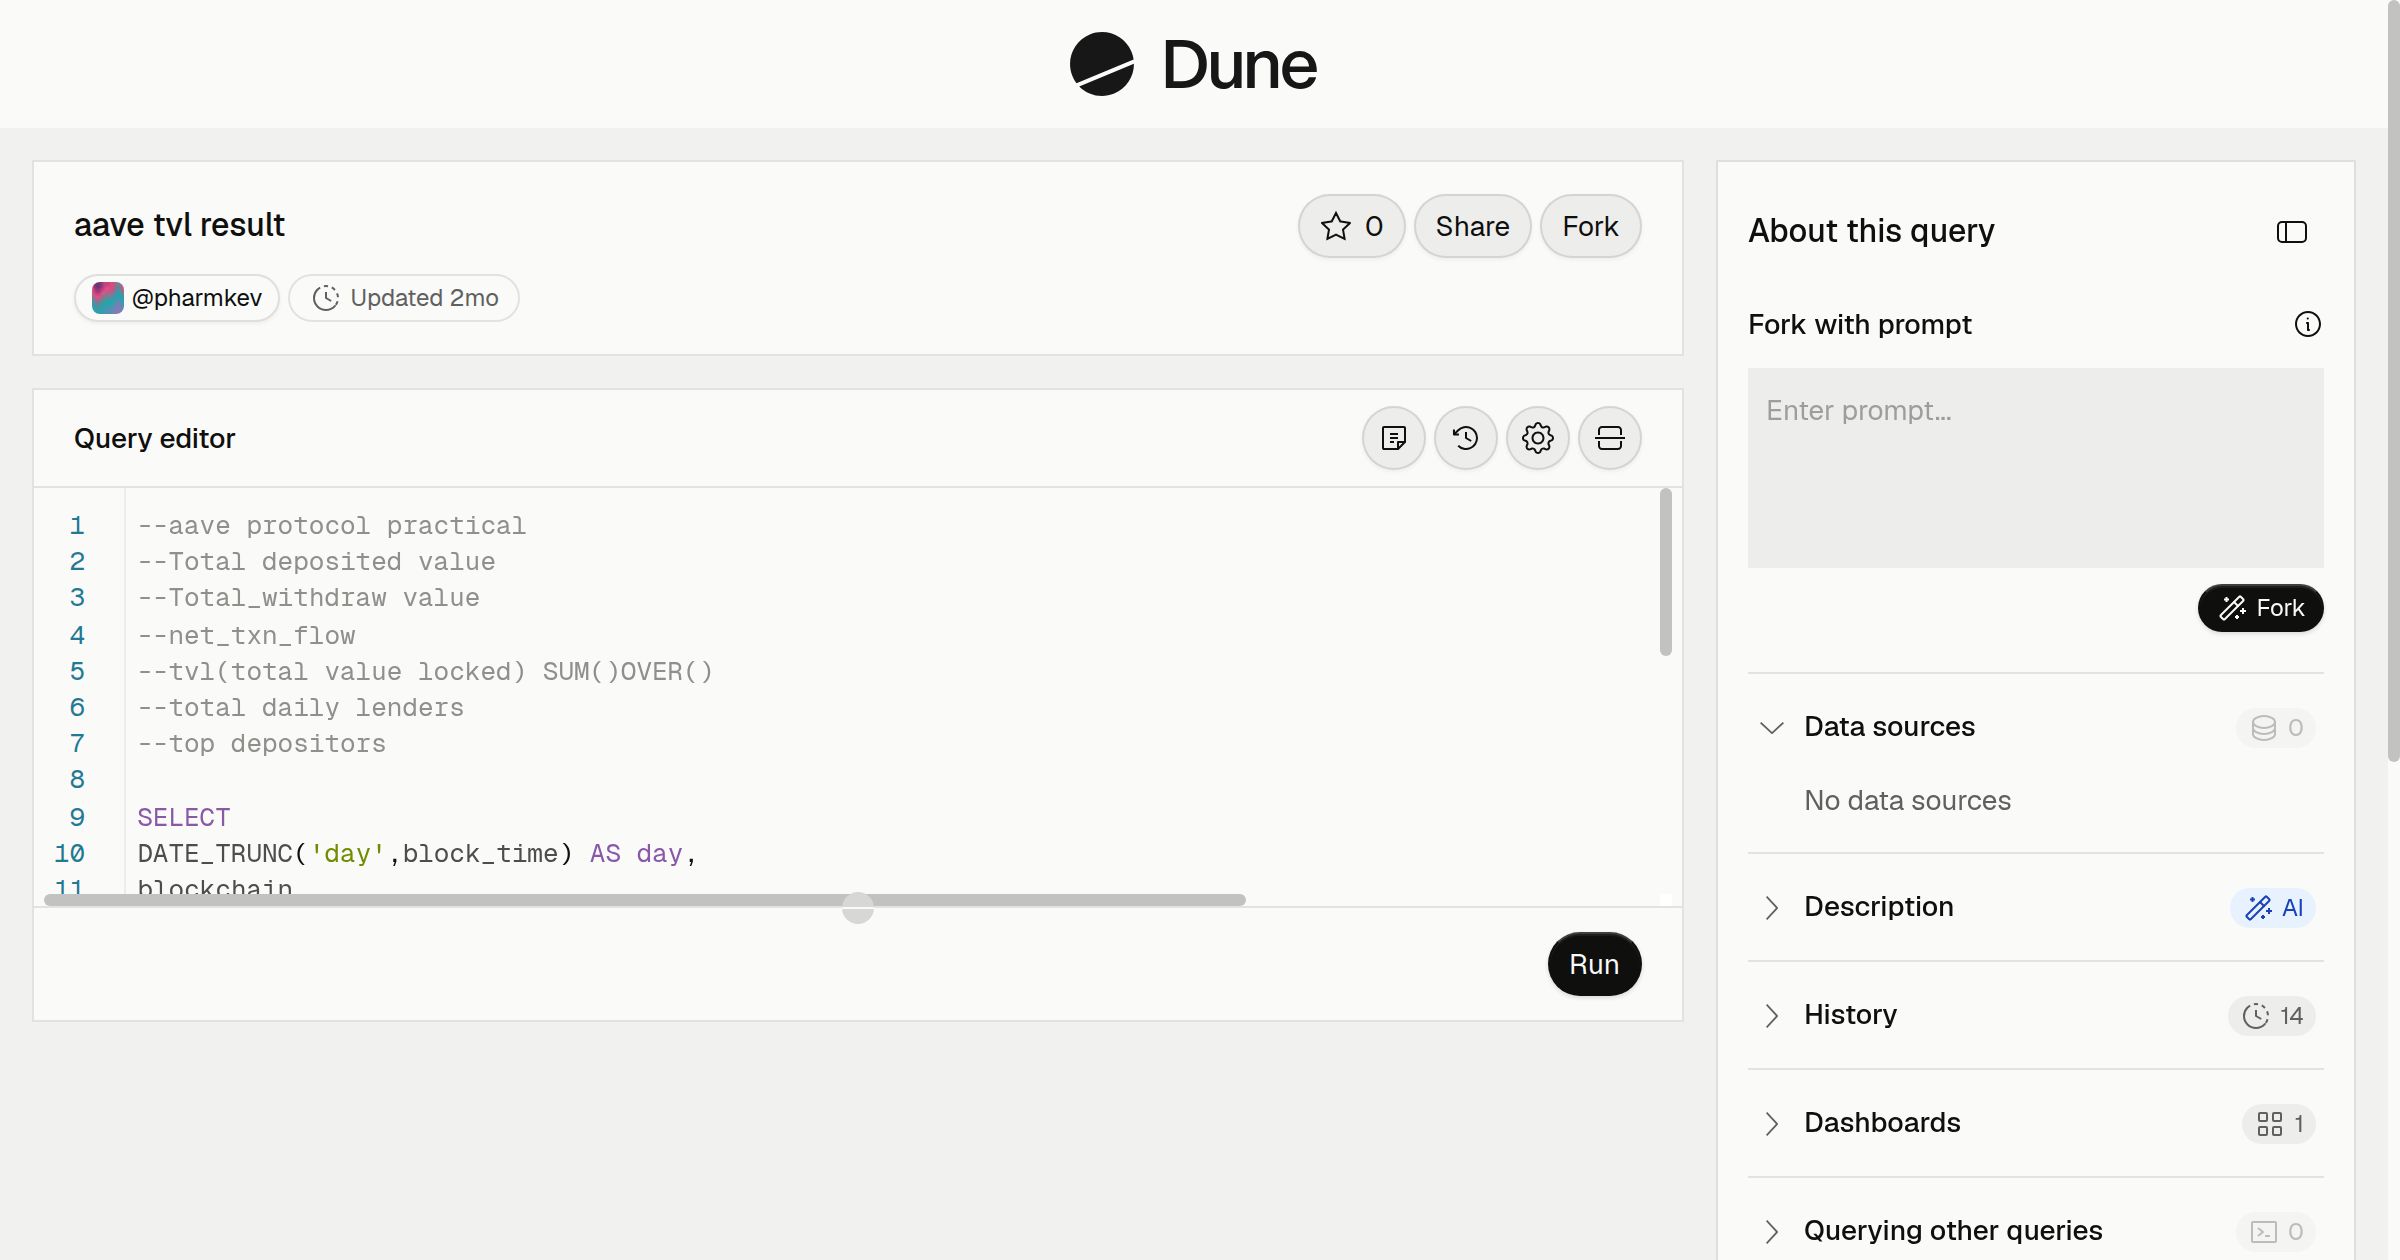
Task: Click the DATE_TRUNC expression on line 10
Action: (x=355, y=854)
